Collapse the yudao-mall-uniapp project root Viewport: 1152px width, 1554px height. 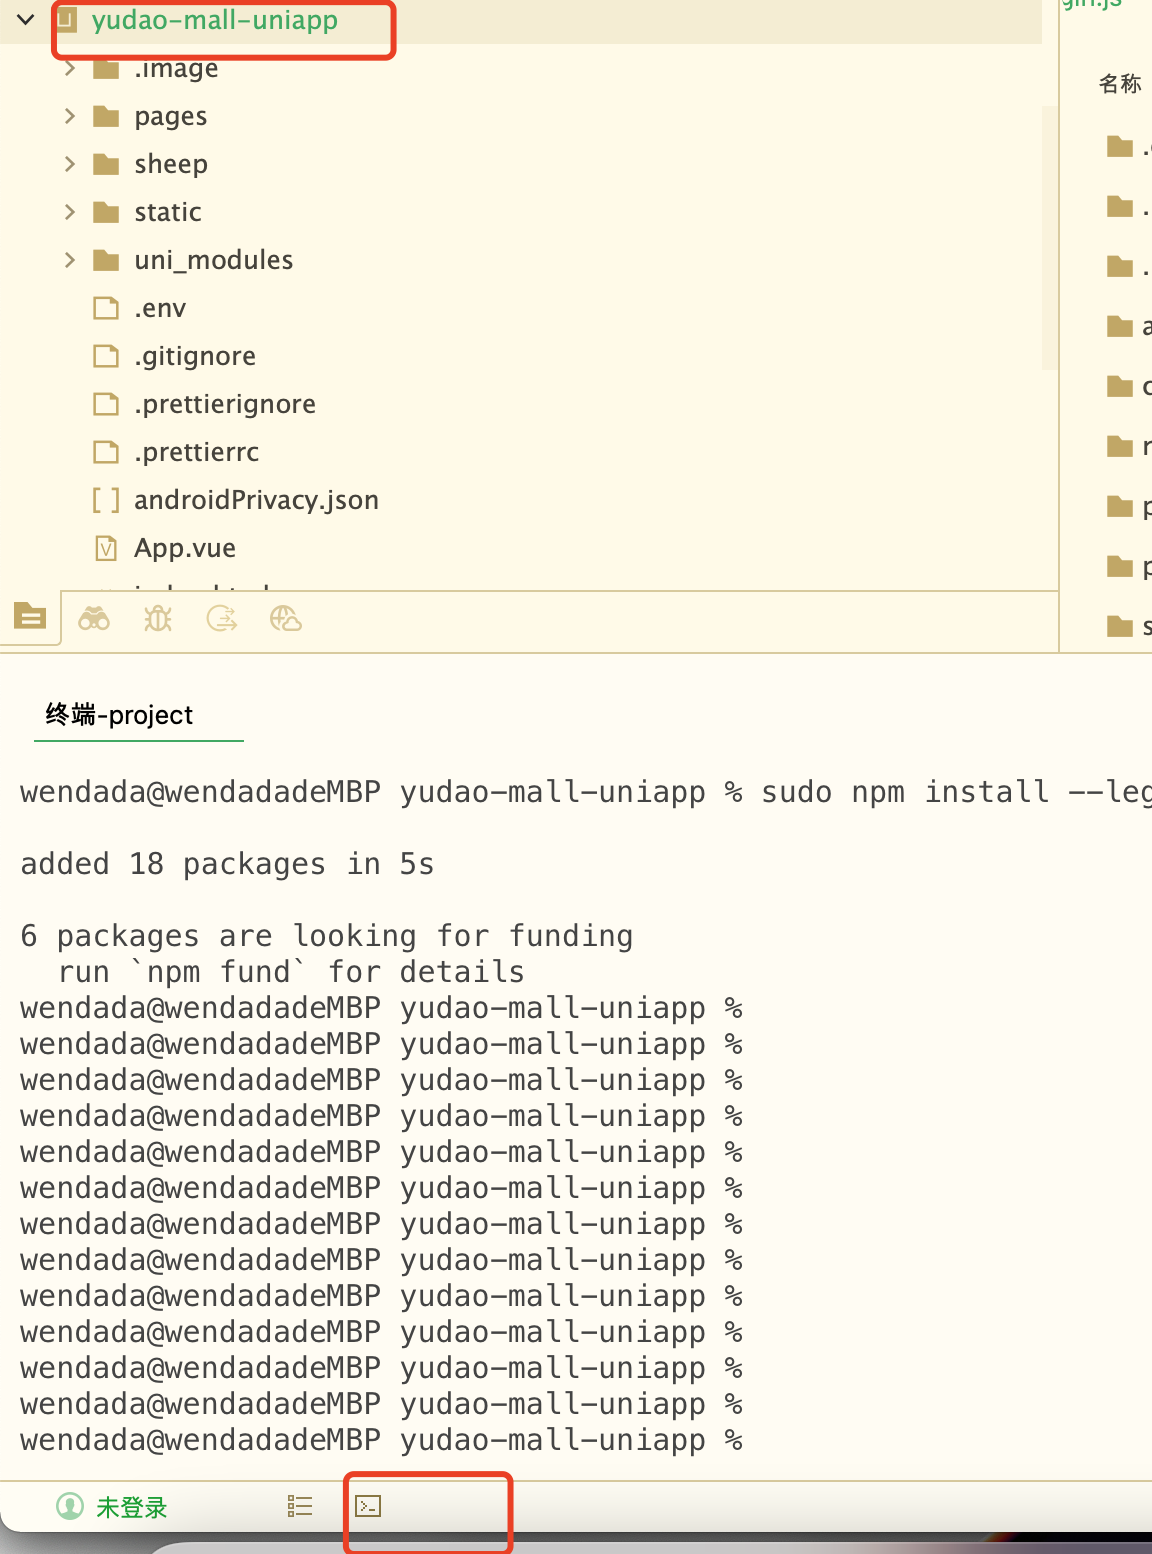26,19
